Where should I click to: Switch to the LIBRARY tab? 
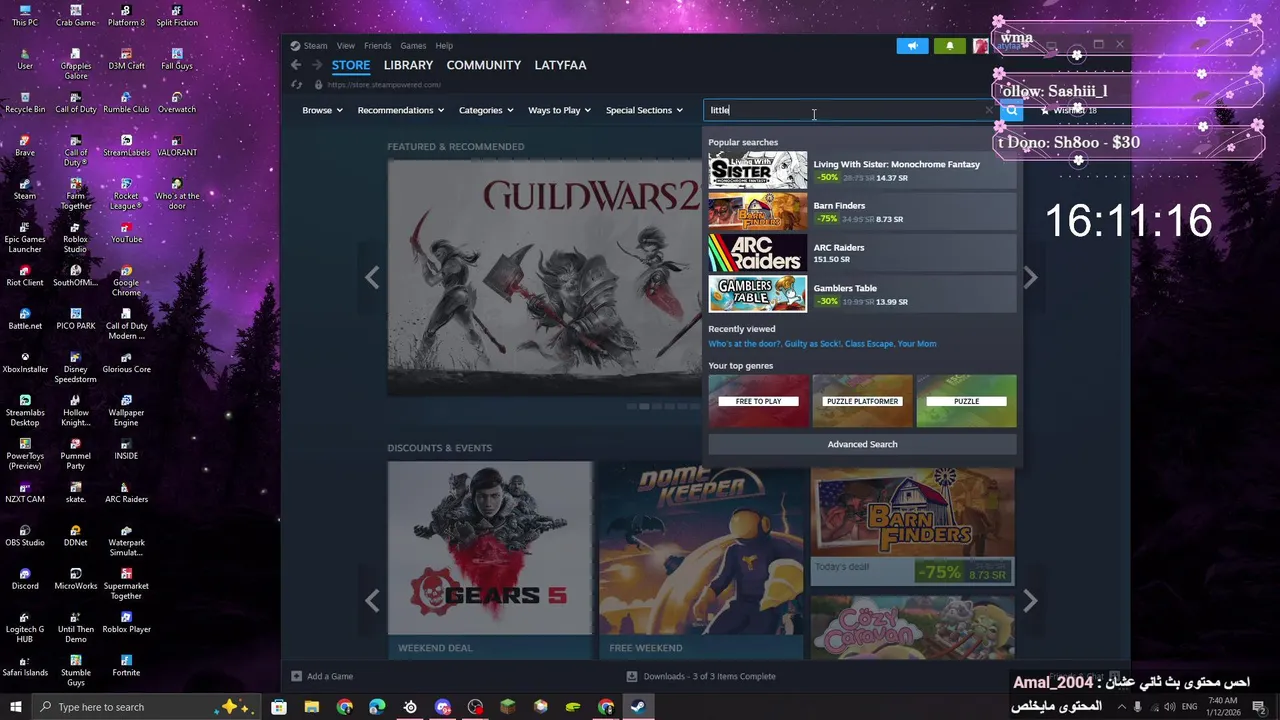point(408,65)
